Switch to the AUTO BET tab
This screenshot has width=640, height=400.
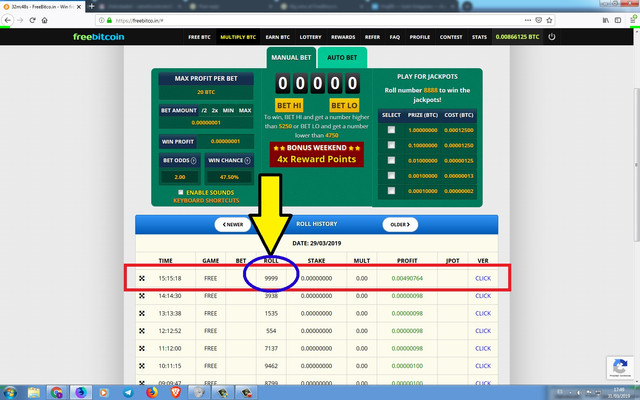342,58
